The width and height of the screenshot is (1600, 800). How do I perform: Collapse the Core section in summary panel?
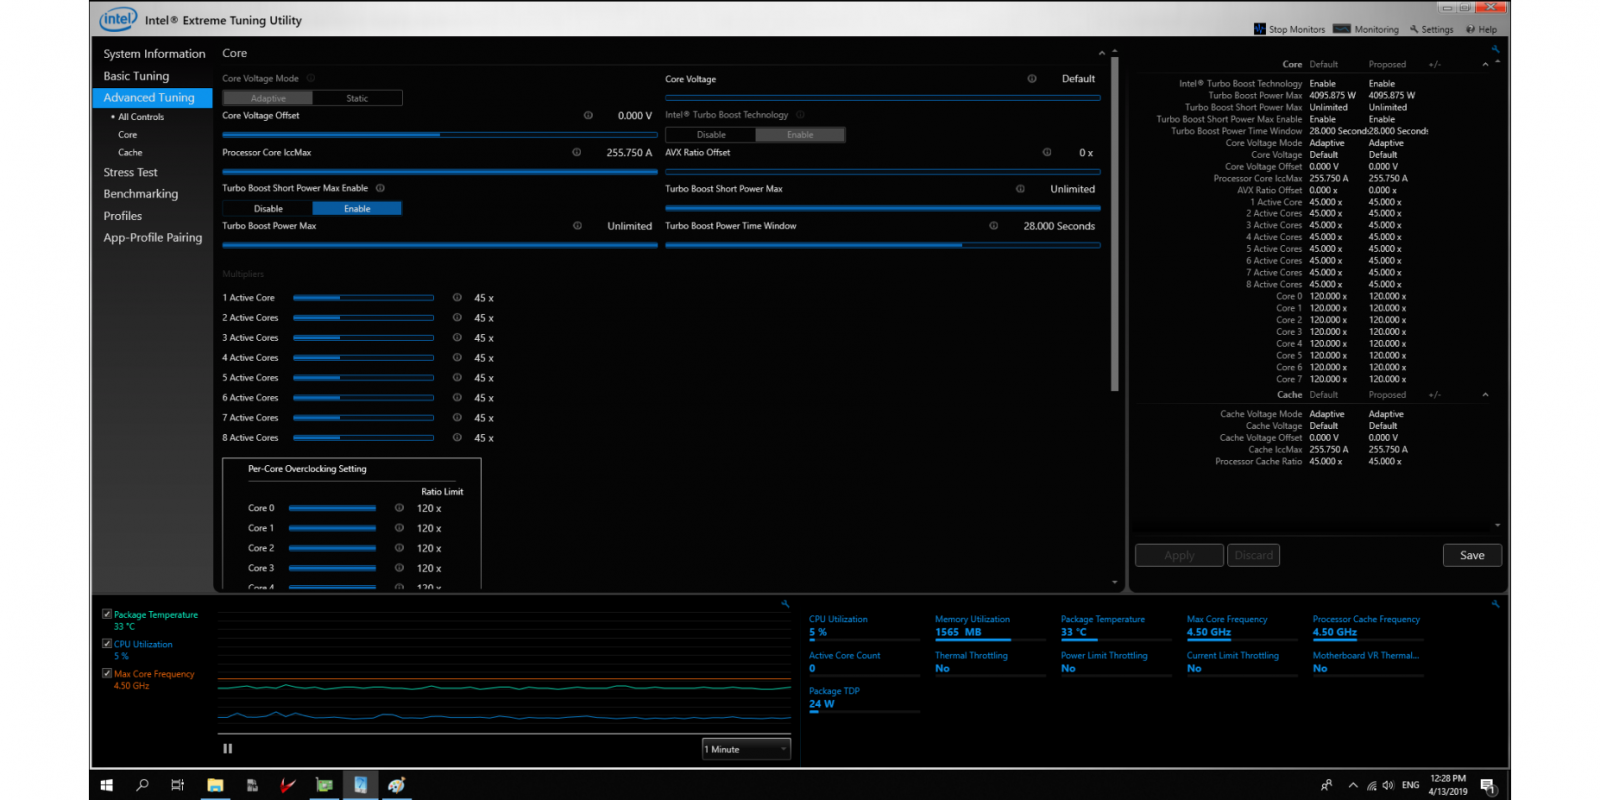tap(1485, 64)
